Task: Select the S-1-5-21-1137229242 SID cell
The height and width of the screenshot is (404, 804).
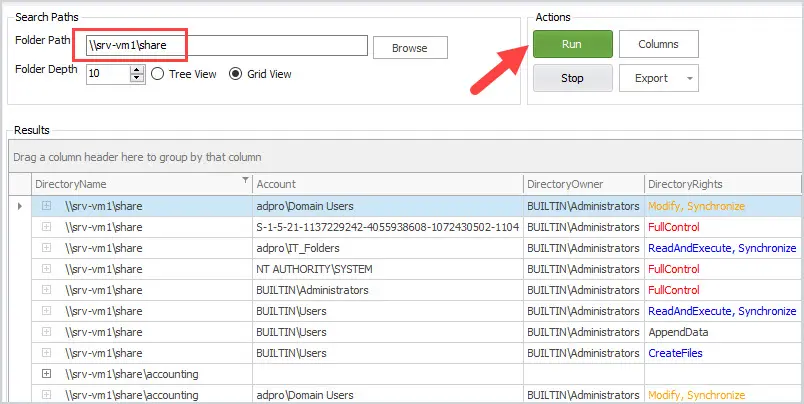Action: [388, 227]
